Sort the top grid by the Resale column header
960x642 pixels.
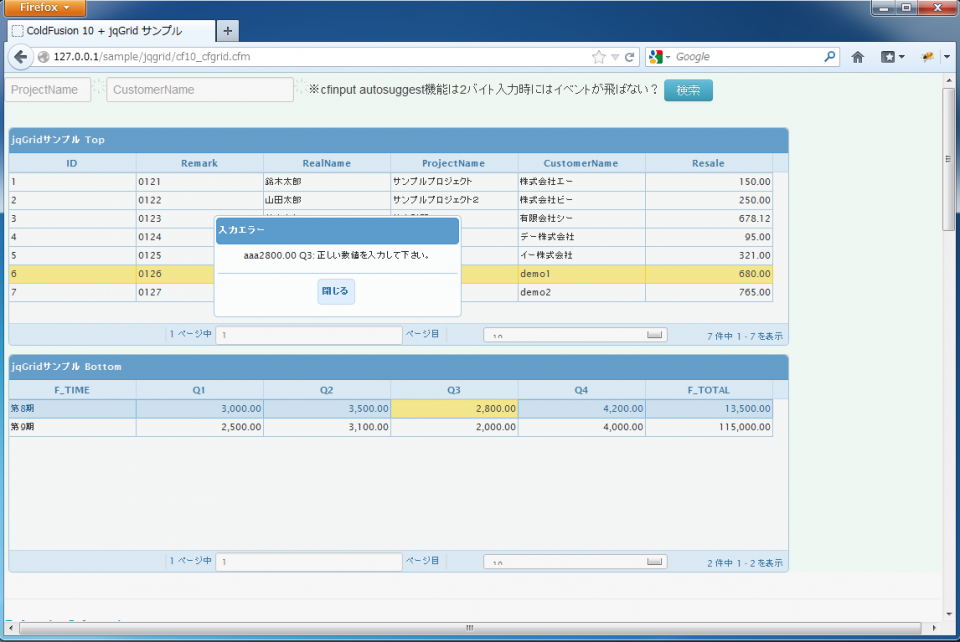[x=708, y=163]
